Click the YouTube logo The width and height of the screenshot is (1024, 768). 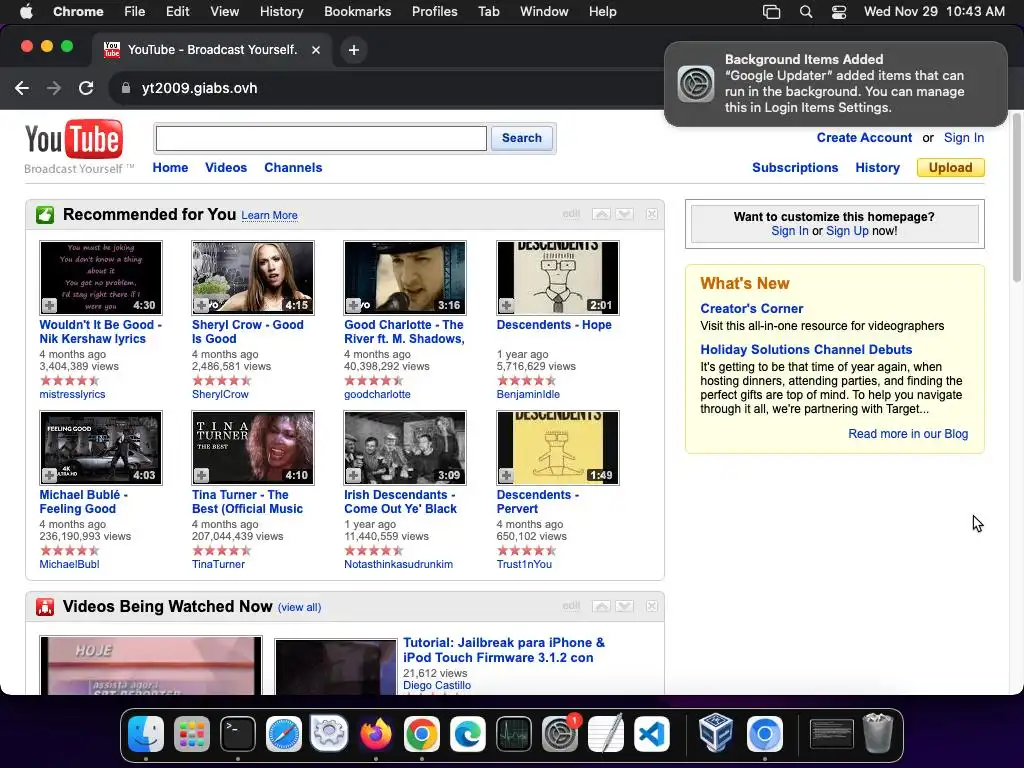pyautogui.click(x=74, y=139)
